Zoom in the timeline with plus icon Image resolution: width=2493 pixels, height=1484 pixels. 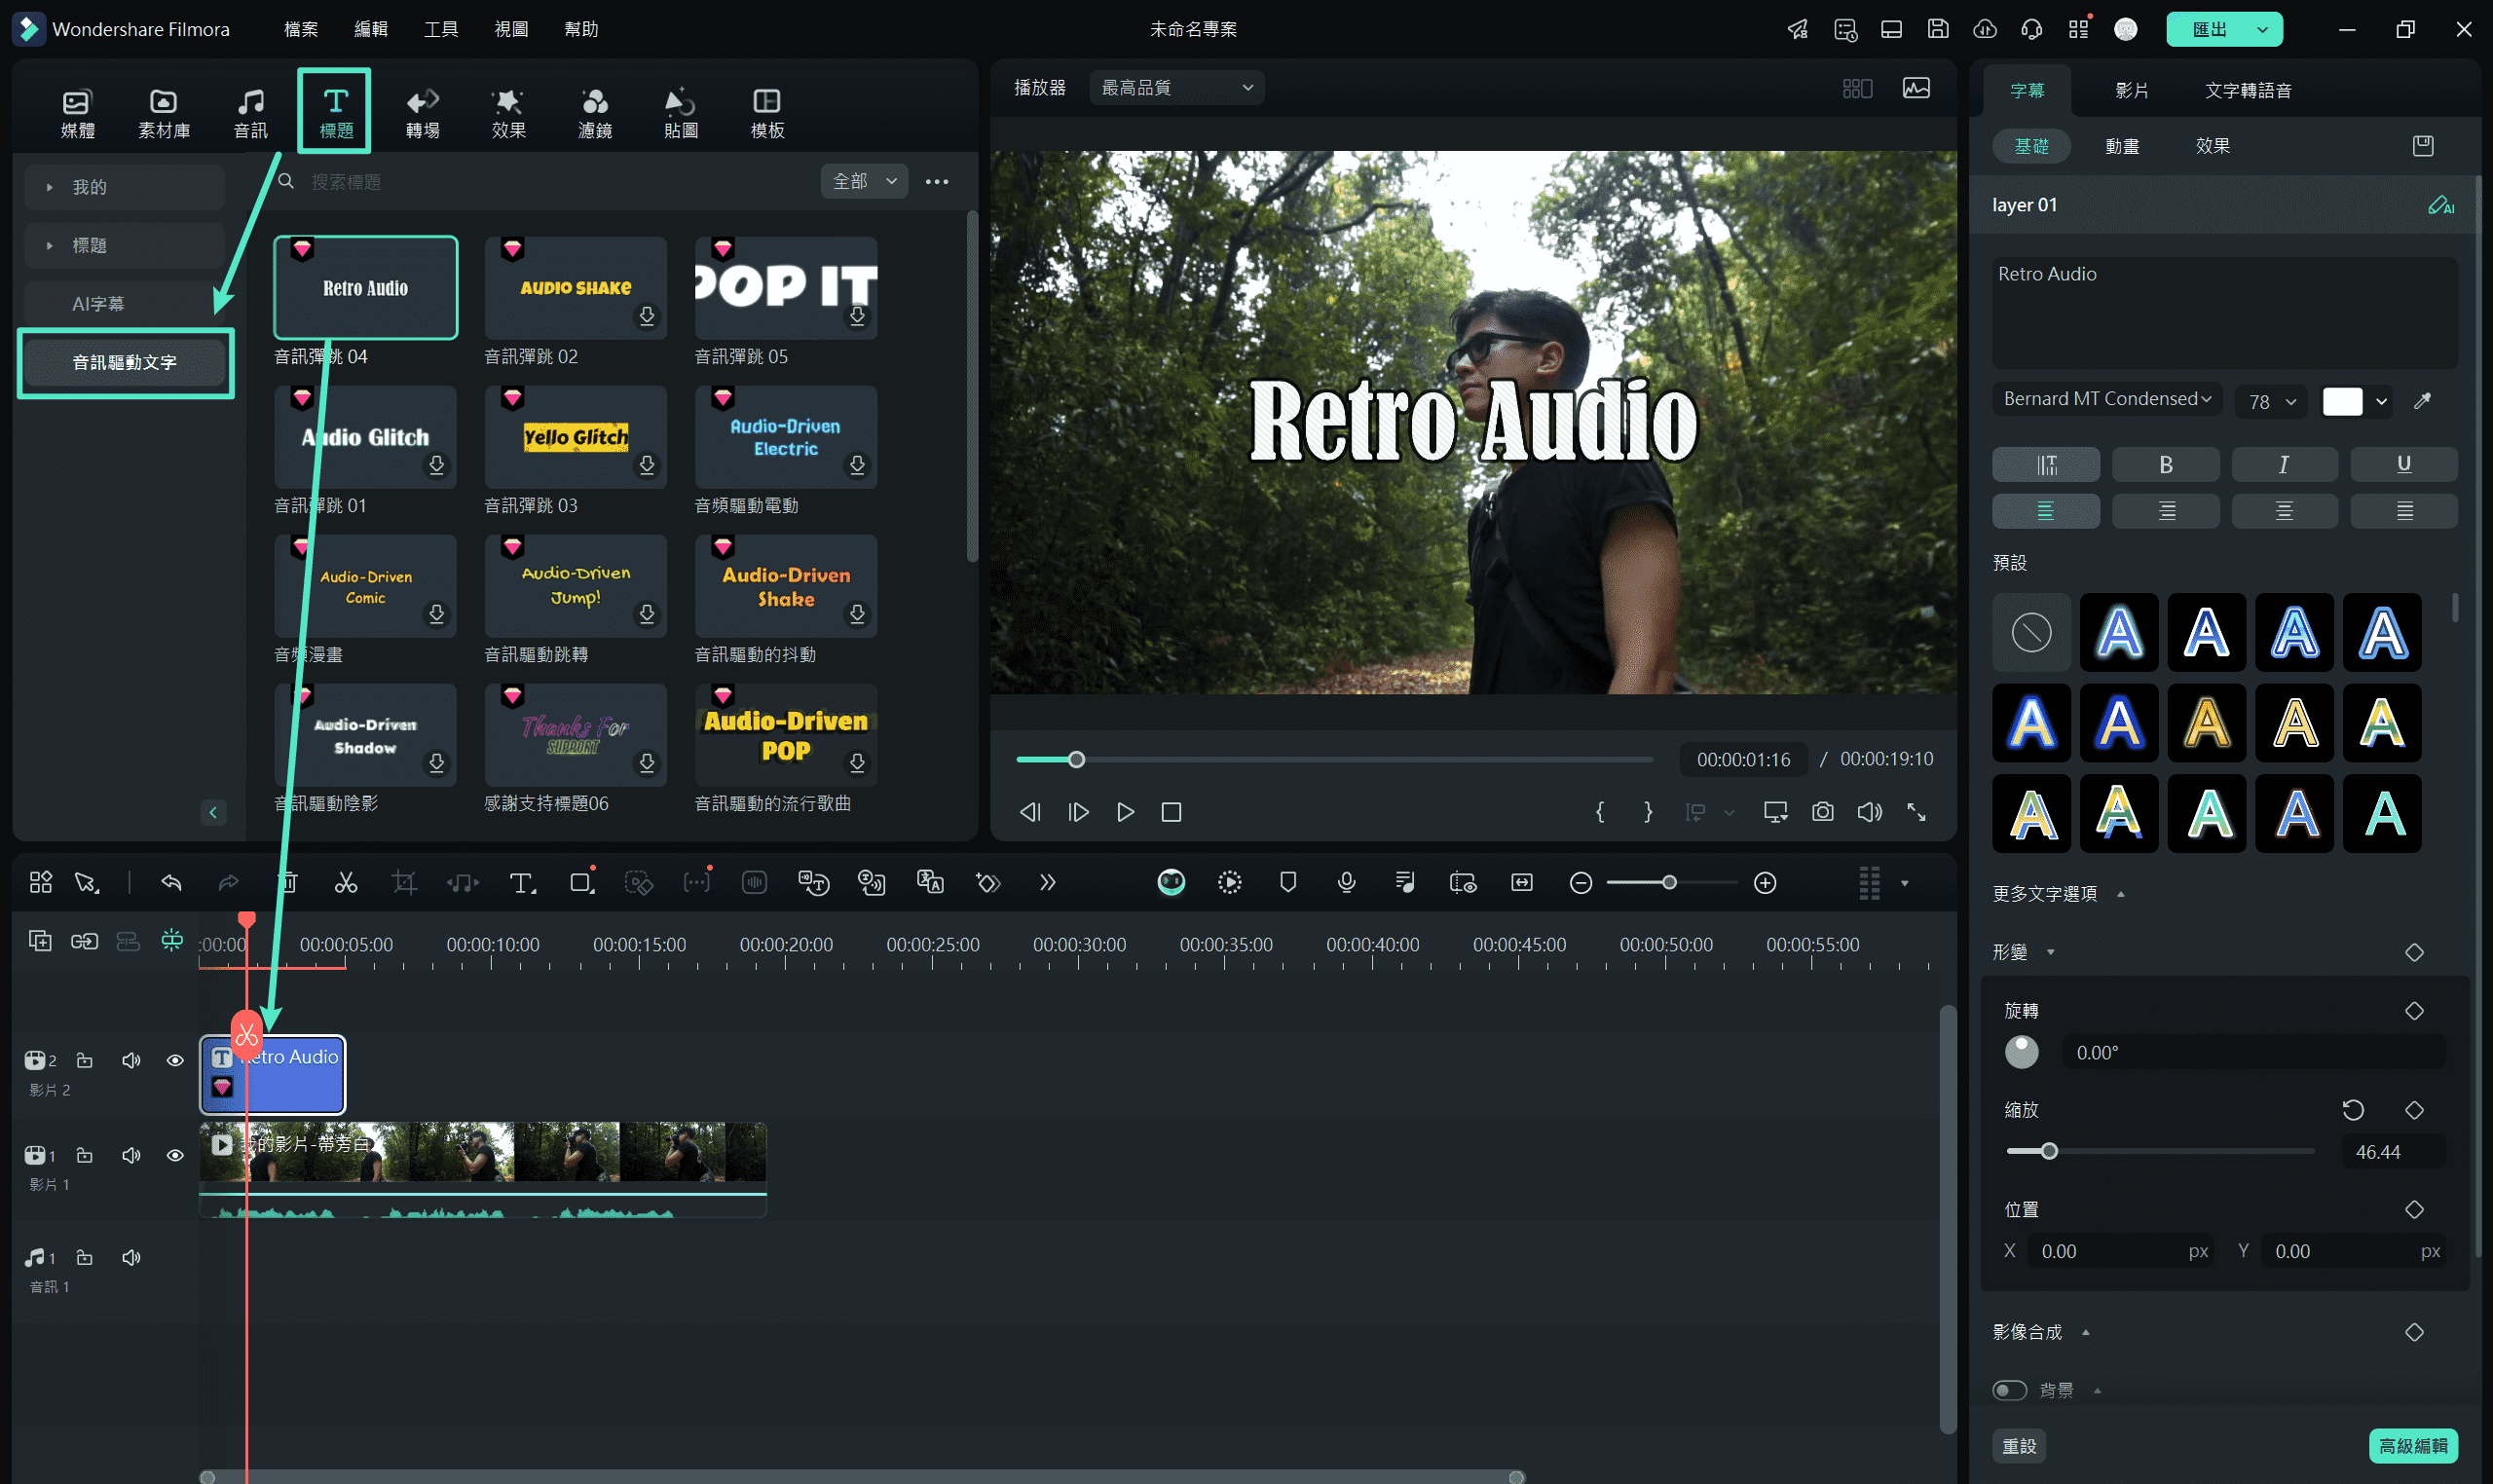pos(1765,882)
